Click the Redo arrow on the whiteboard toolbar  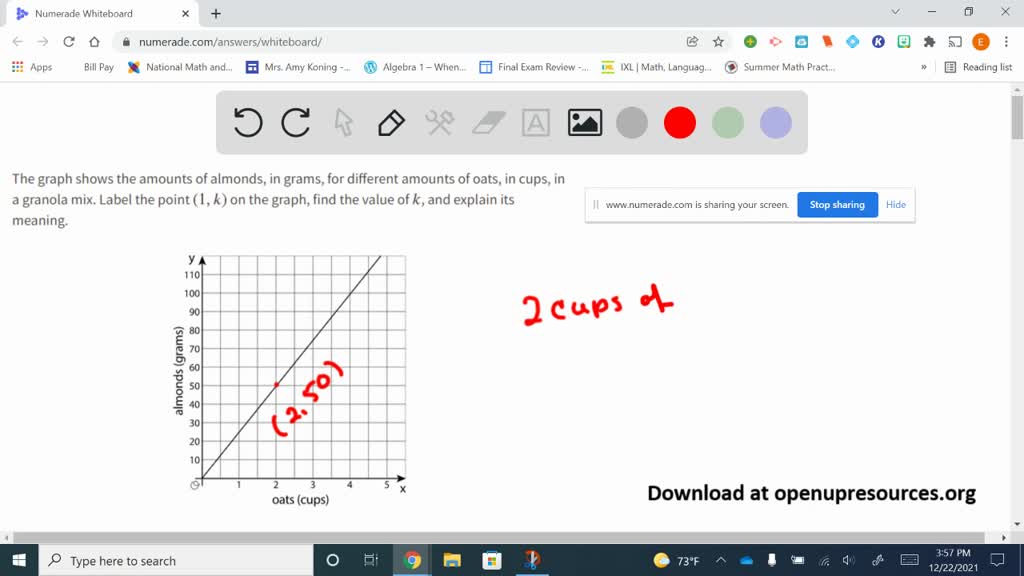click(x=295, y=122)
